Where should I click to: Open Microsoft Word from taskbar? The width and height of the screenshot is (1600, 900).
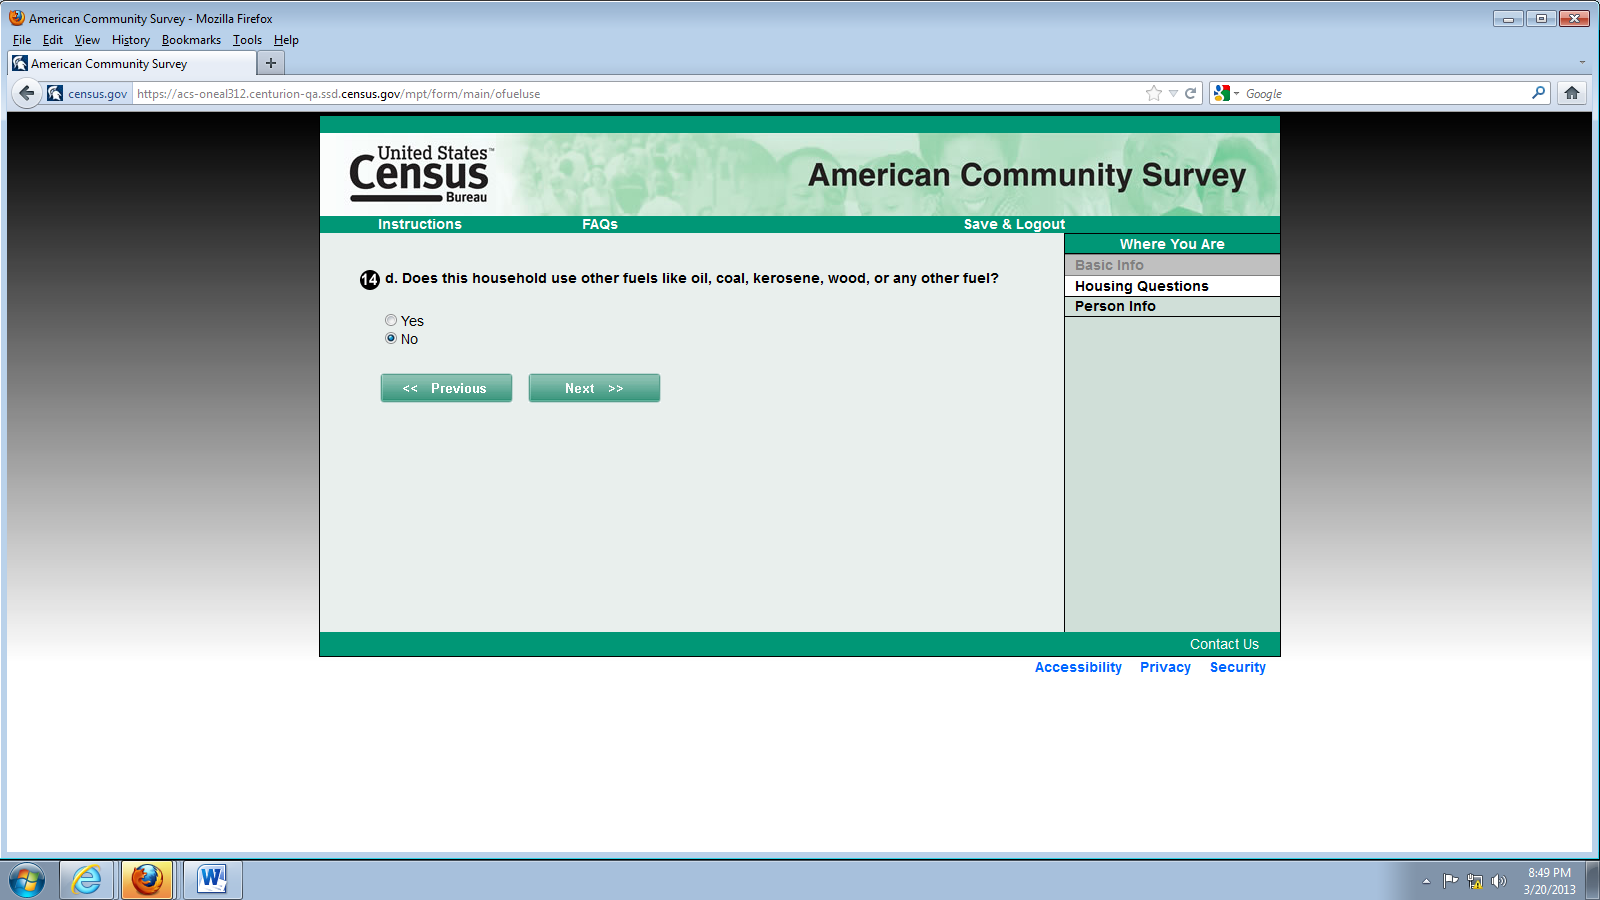[x=212, y=880]
